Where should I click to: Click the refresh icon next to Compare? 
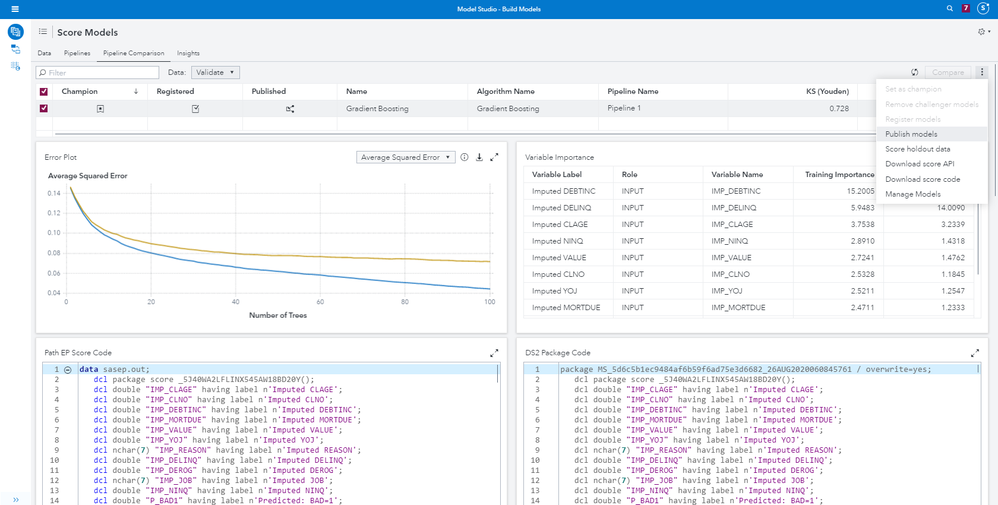click(914, 72)
